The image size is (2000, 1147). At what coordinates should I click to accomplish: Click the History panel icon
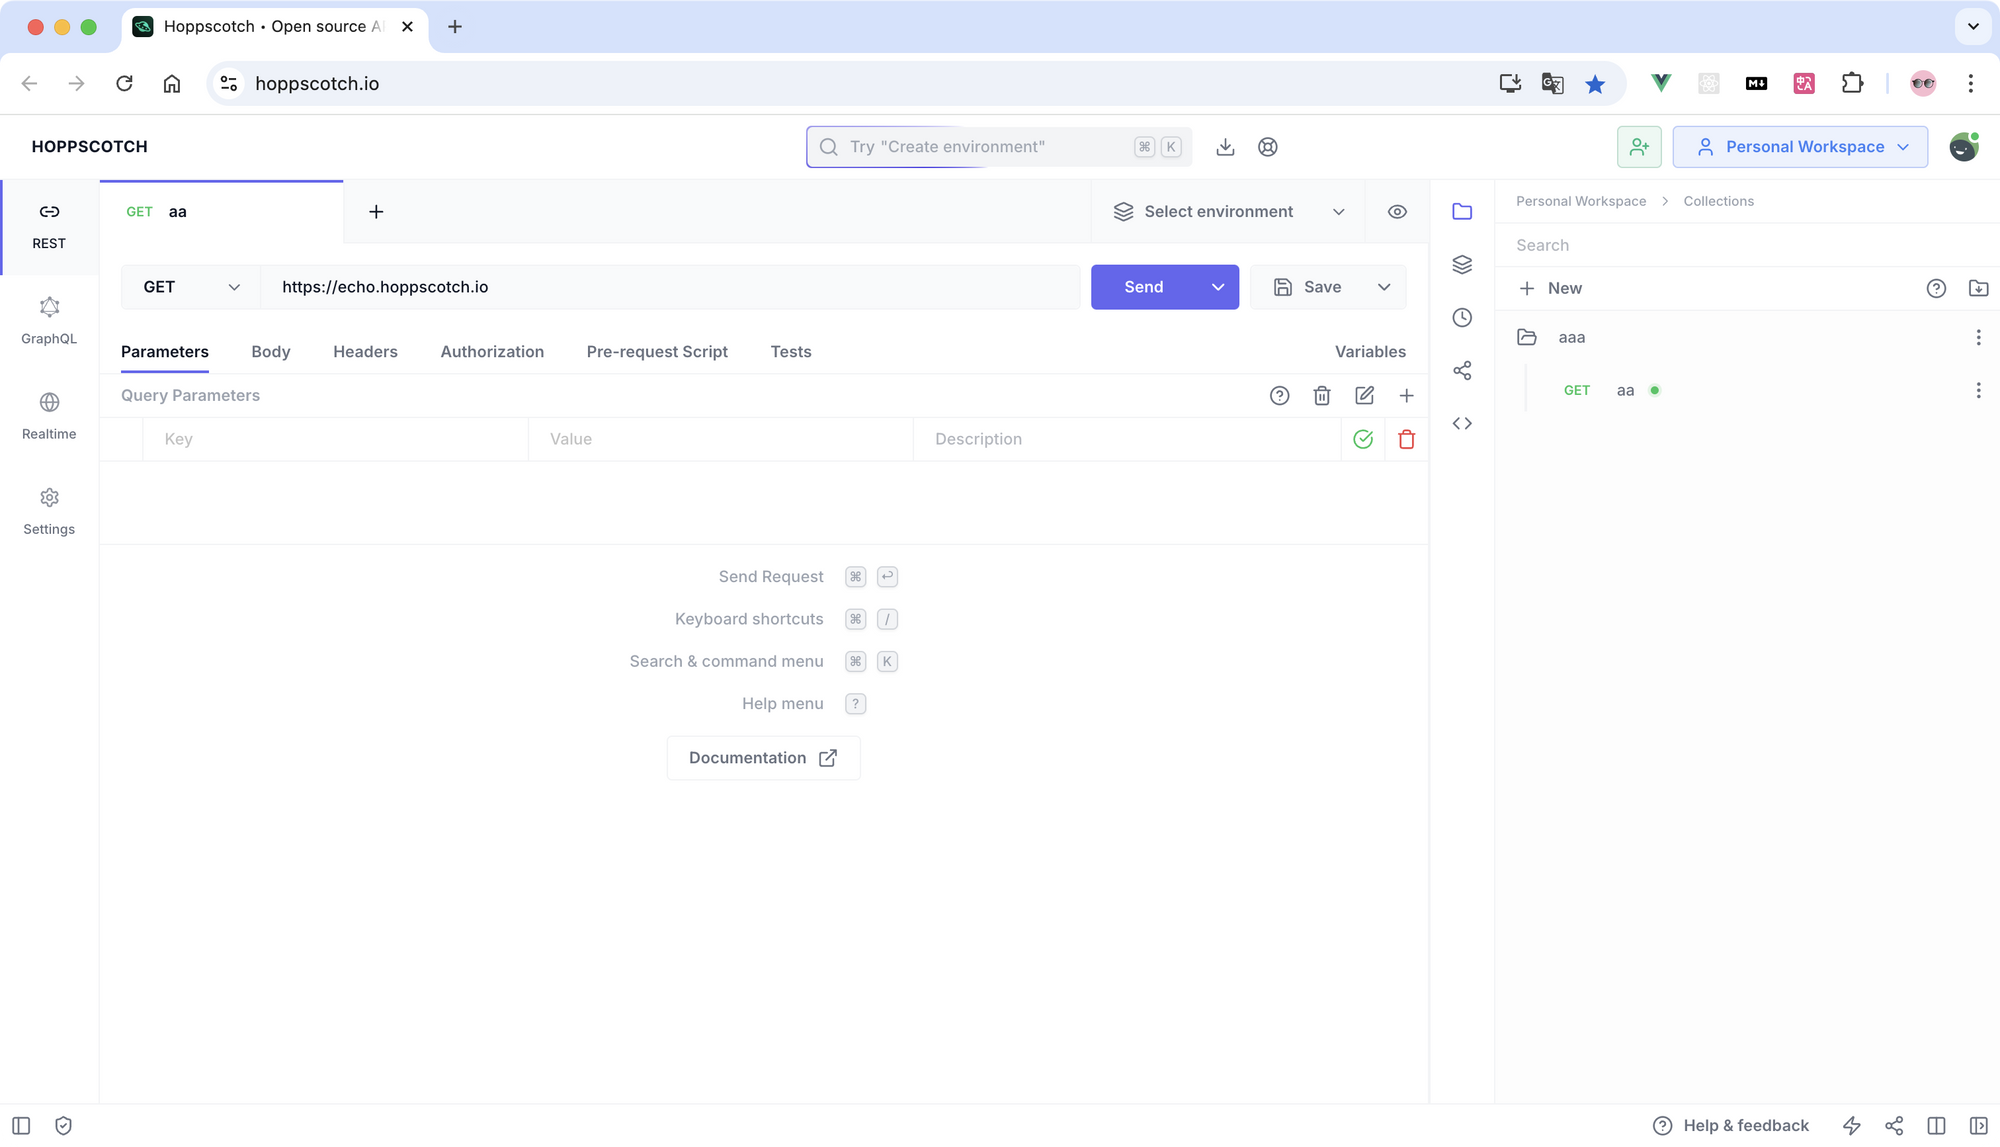[x=1463, y=317]
